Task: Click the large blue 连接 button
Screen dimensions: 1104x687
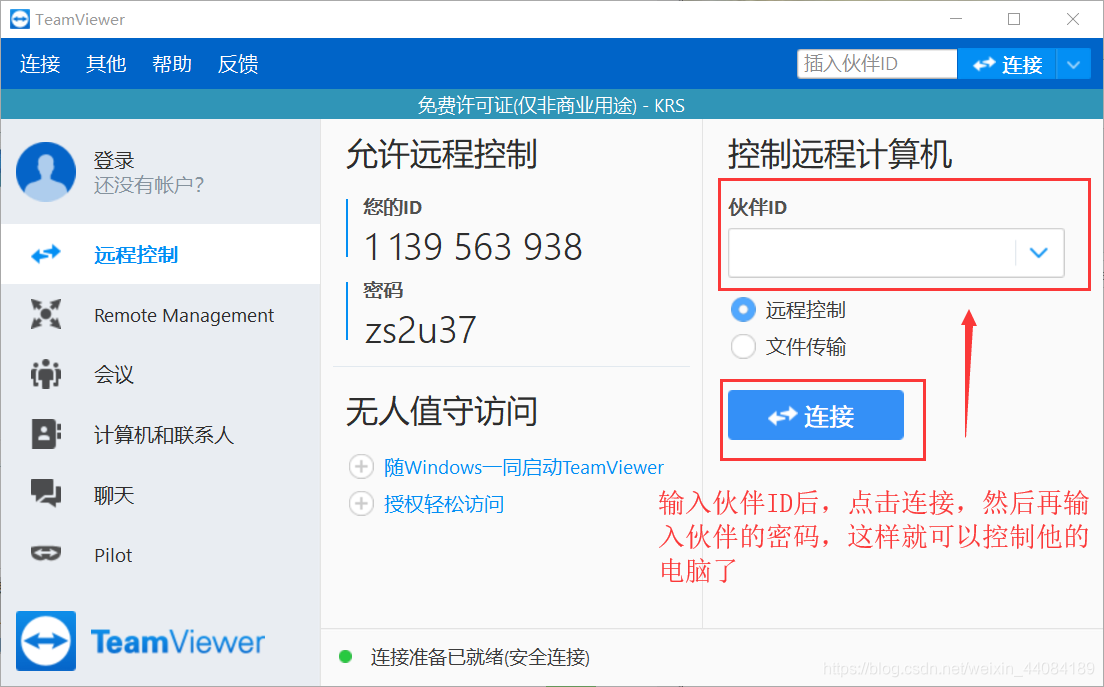Action: (x=815, y=415)
